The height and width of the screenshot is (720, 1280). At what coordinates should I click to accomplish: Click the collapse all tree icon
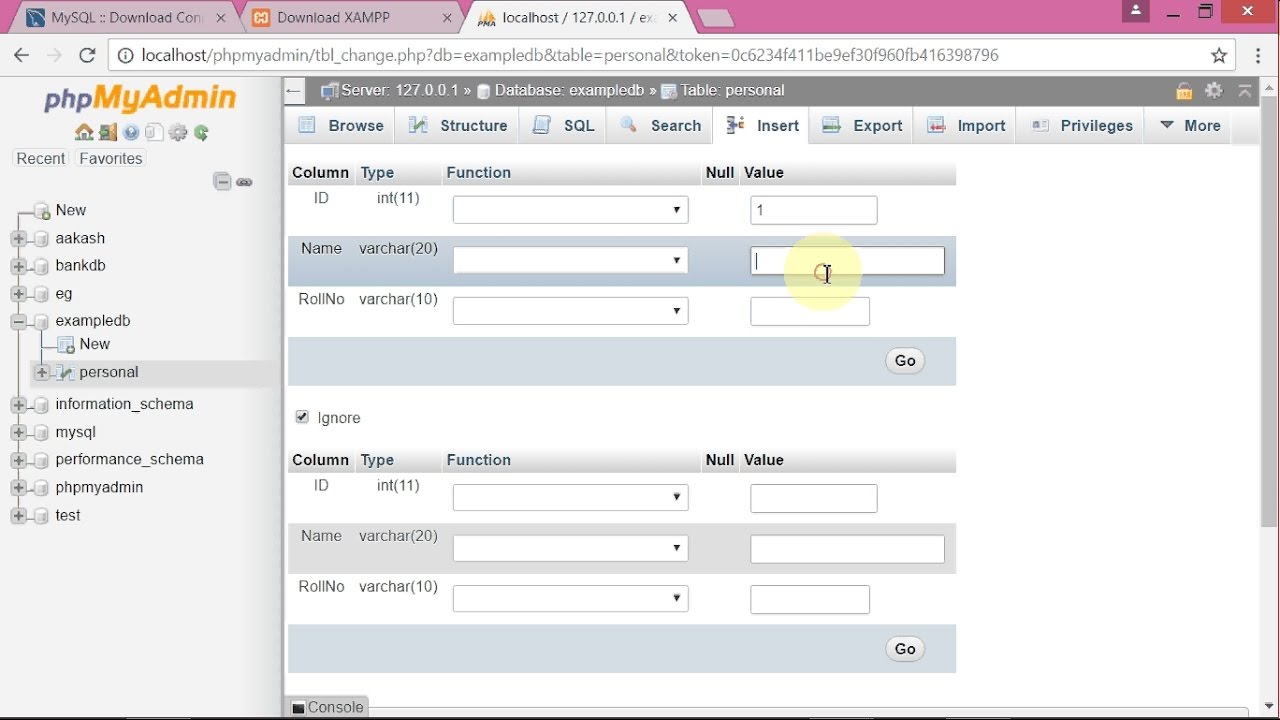coord(223,181)
